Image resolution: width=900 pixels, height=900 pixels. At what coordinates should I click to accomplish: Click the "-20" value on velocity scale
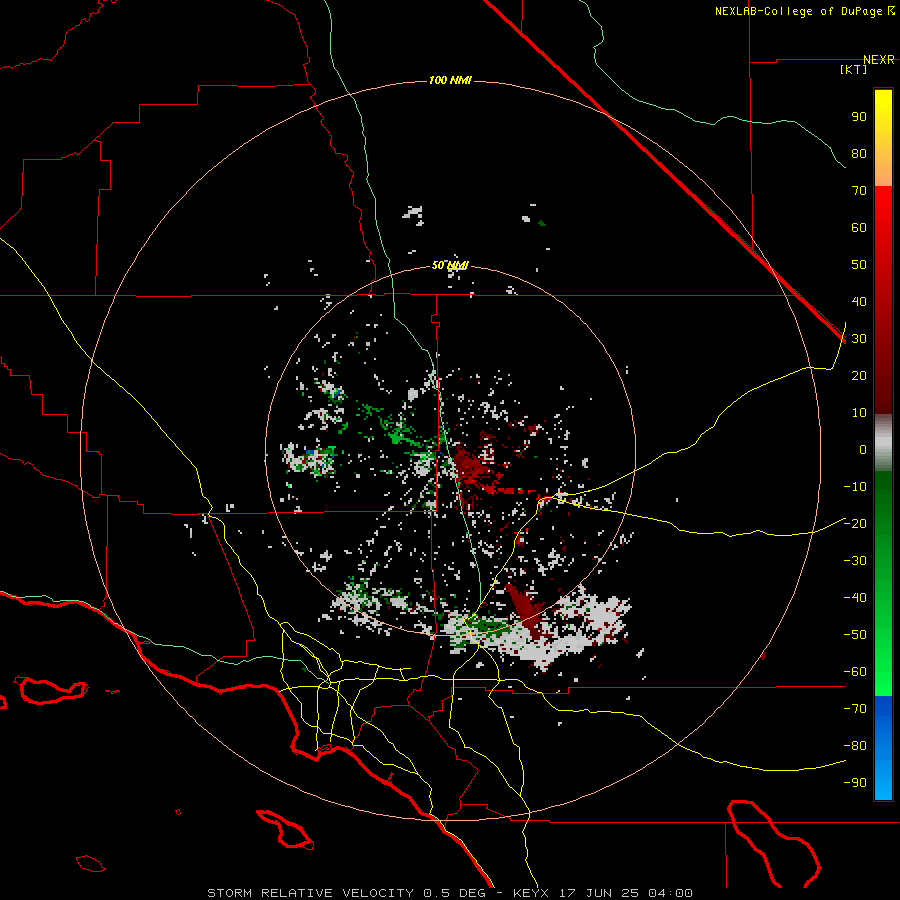click(855, 524)
